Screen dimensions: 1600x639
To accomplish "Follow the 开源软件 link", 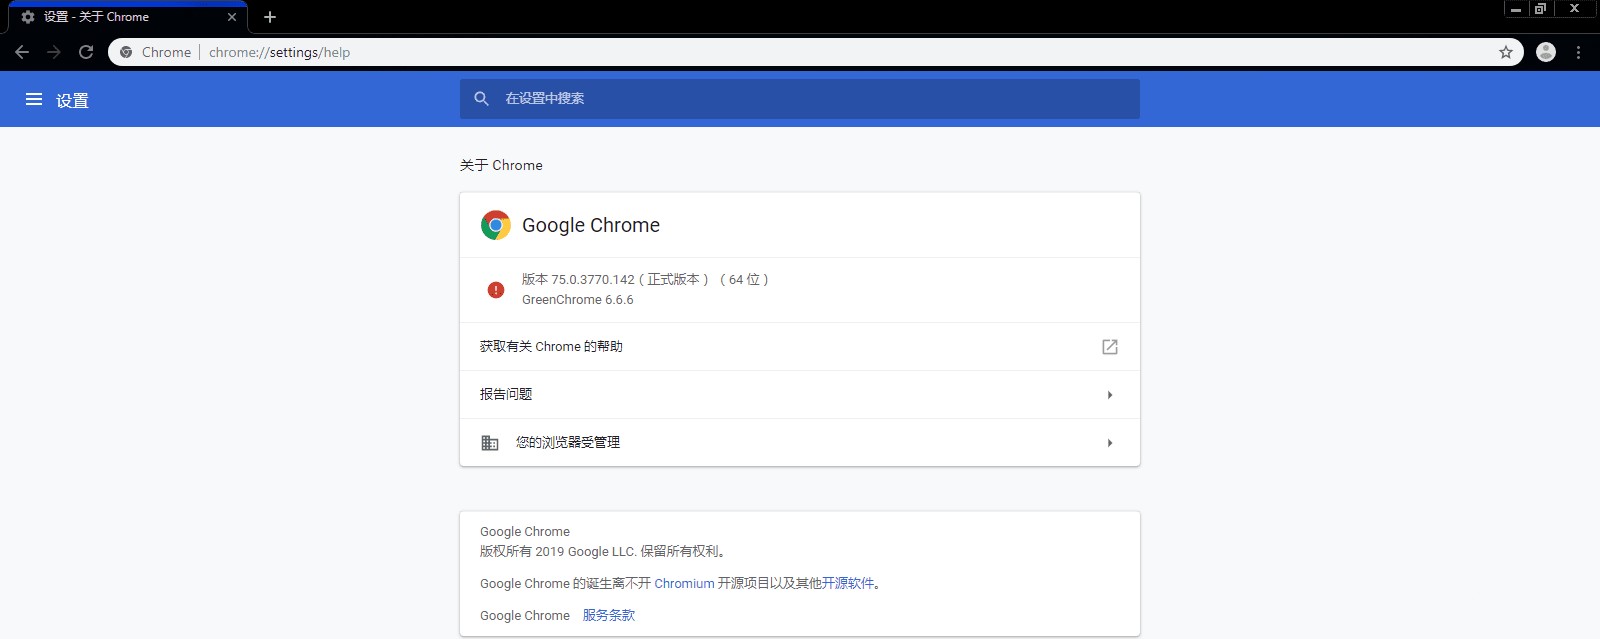I will (848, 584).
